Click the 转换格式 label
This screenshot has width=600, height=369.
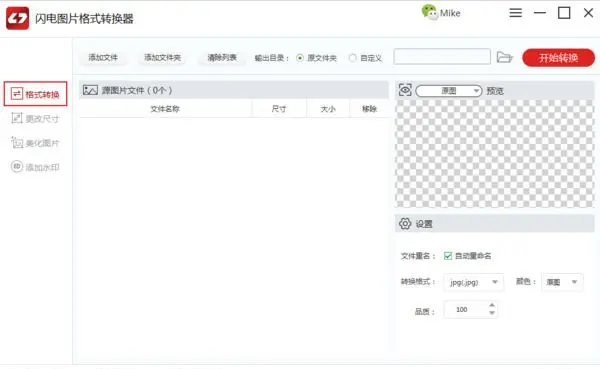417,282
